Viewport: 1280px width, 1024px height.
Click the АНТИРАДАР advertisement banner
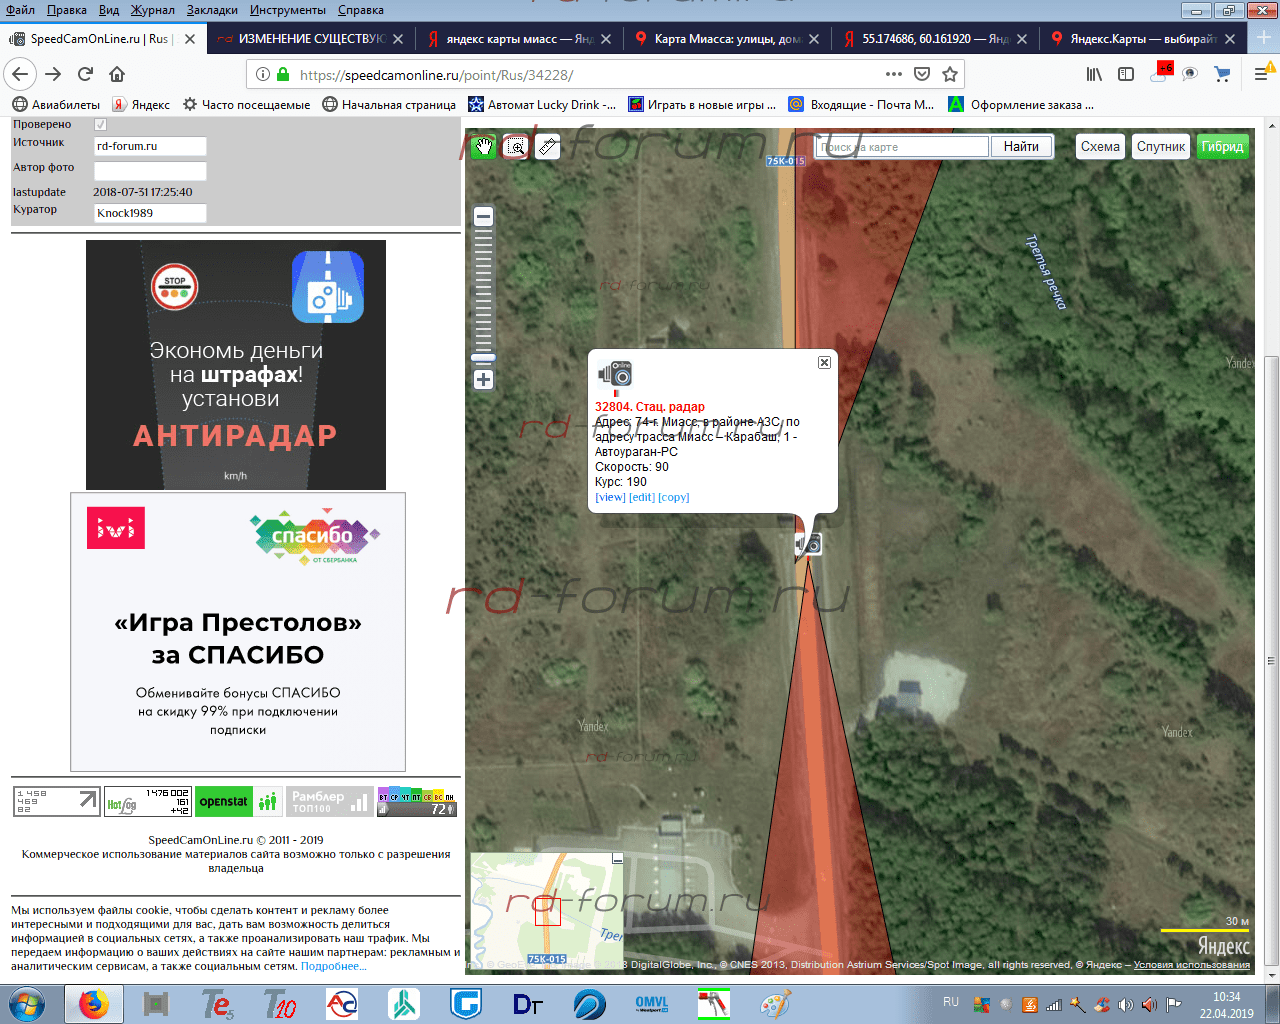[236, 365]
